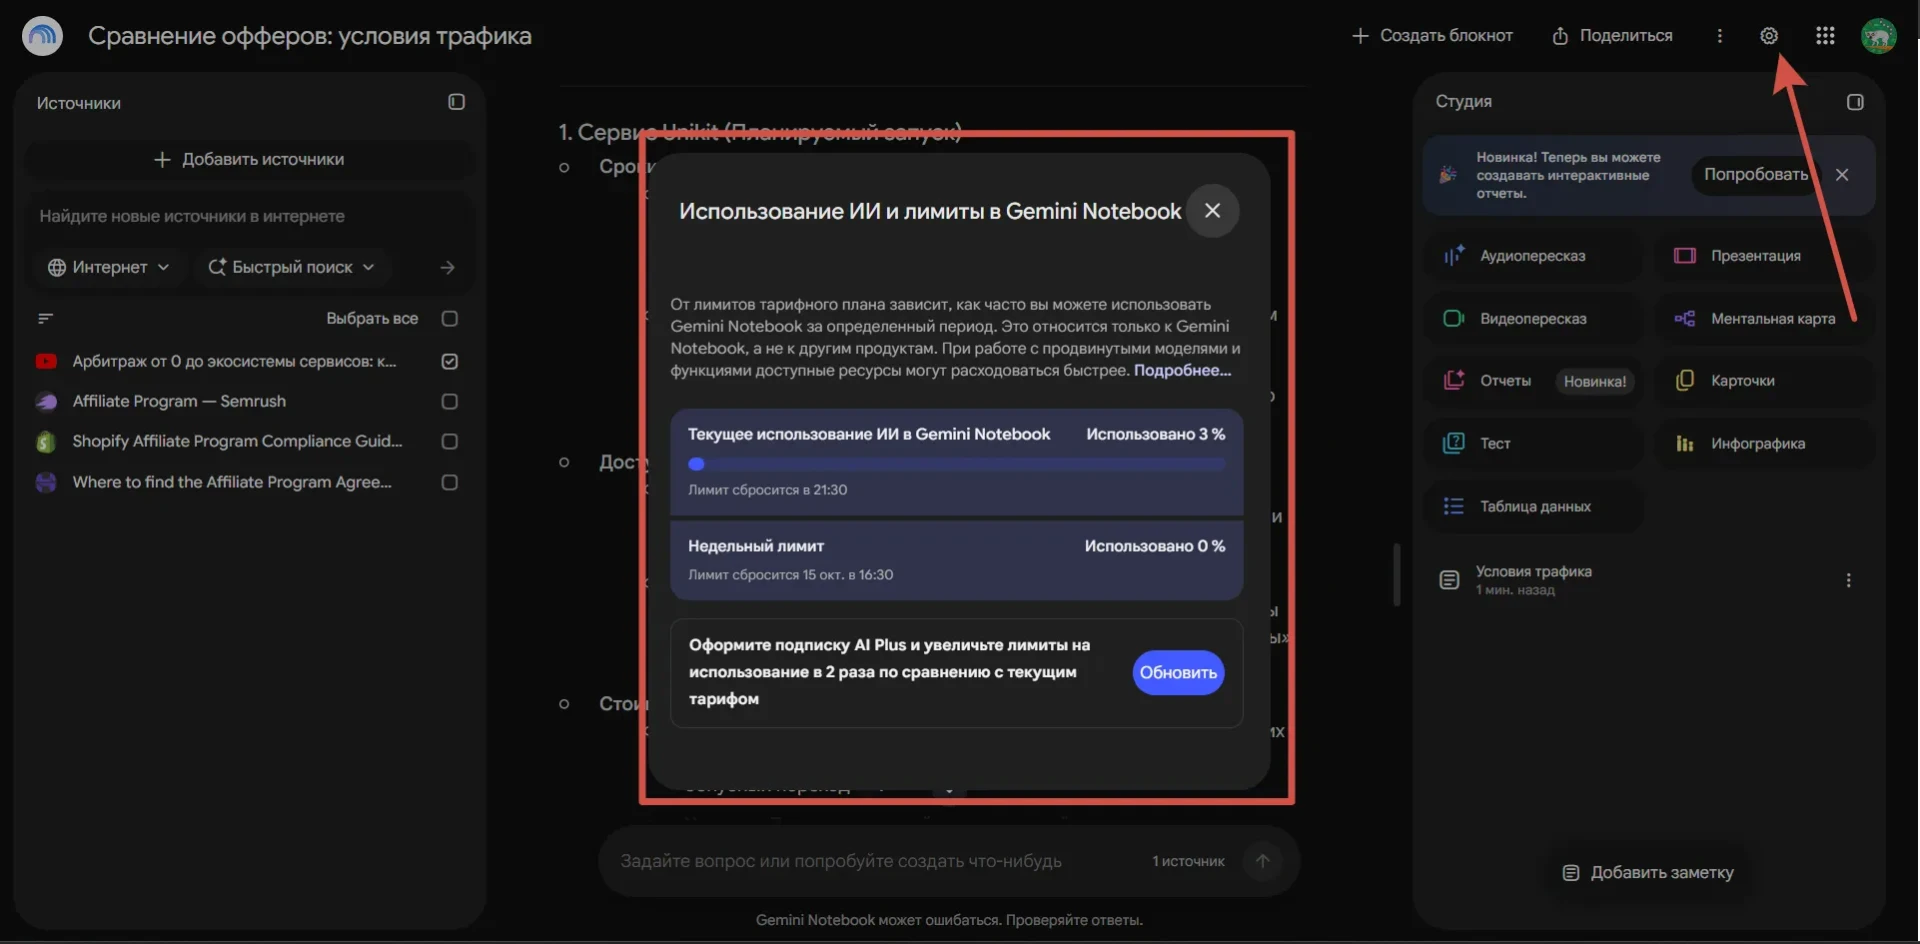This screenshot has height=944, width=1920.
Task: Open the header three-dot more options menu
Action: coord(1720,36)
